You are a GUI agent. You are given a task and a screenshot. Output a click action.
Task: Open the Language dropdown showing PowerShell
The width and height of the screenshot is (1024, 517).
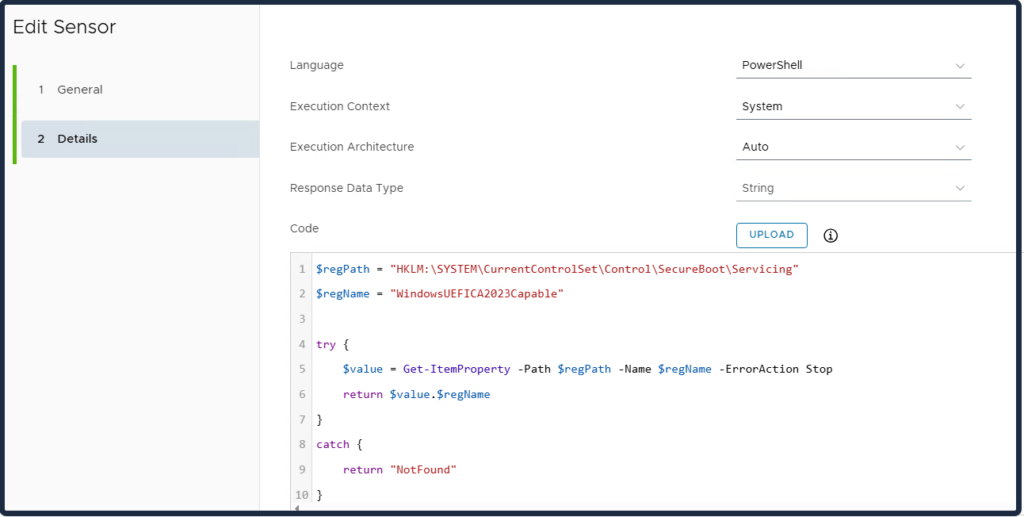(853, 66)
